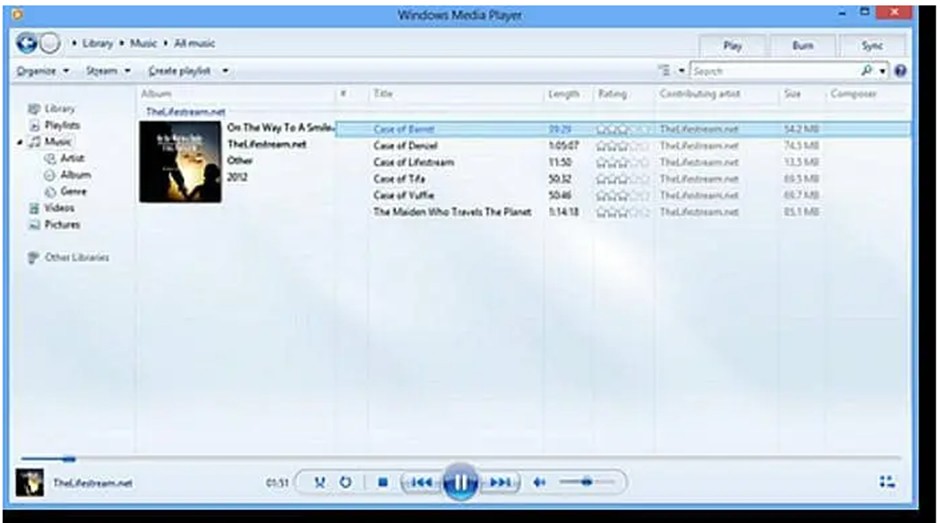Sort by the Size column header
Screen dimensions: 940x523
tap(793, 94)
